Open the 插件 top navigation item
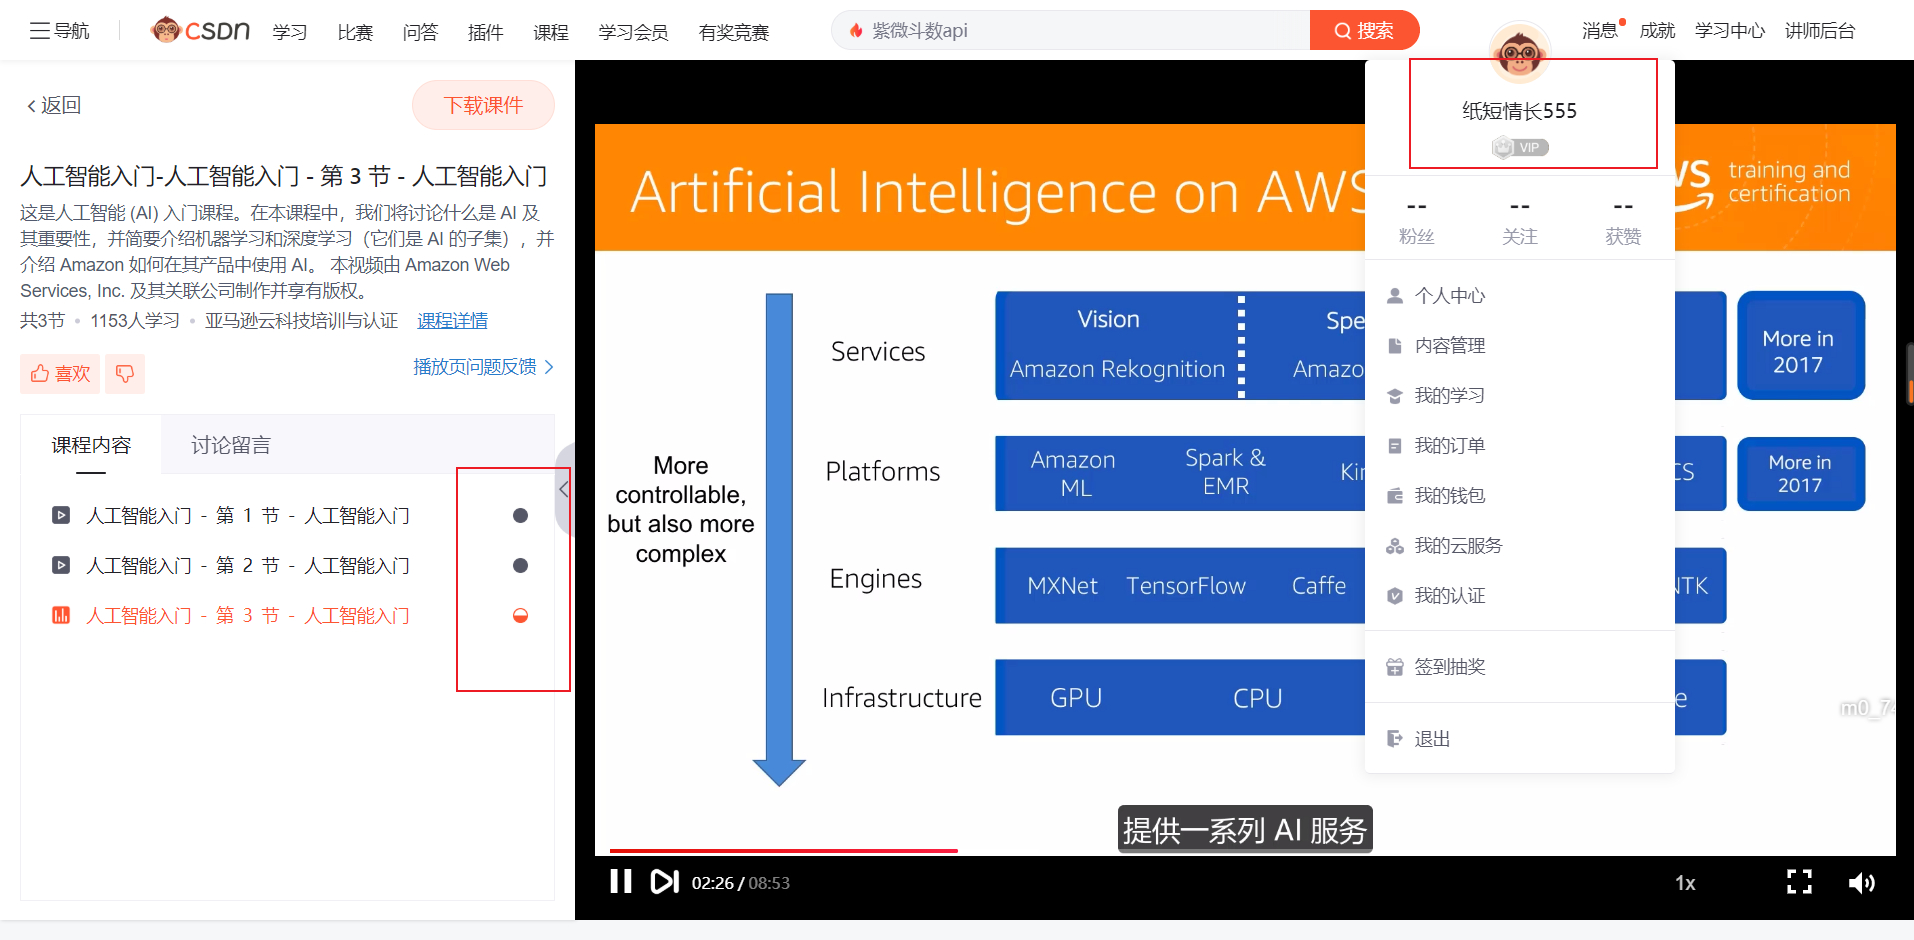Viewport: 1914px width, 940px height. pos(485,32)
